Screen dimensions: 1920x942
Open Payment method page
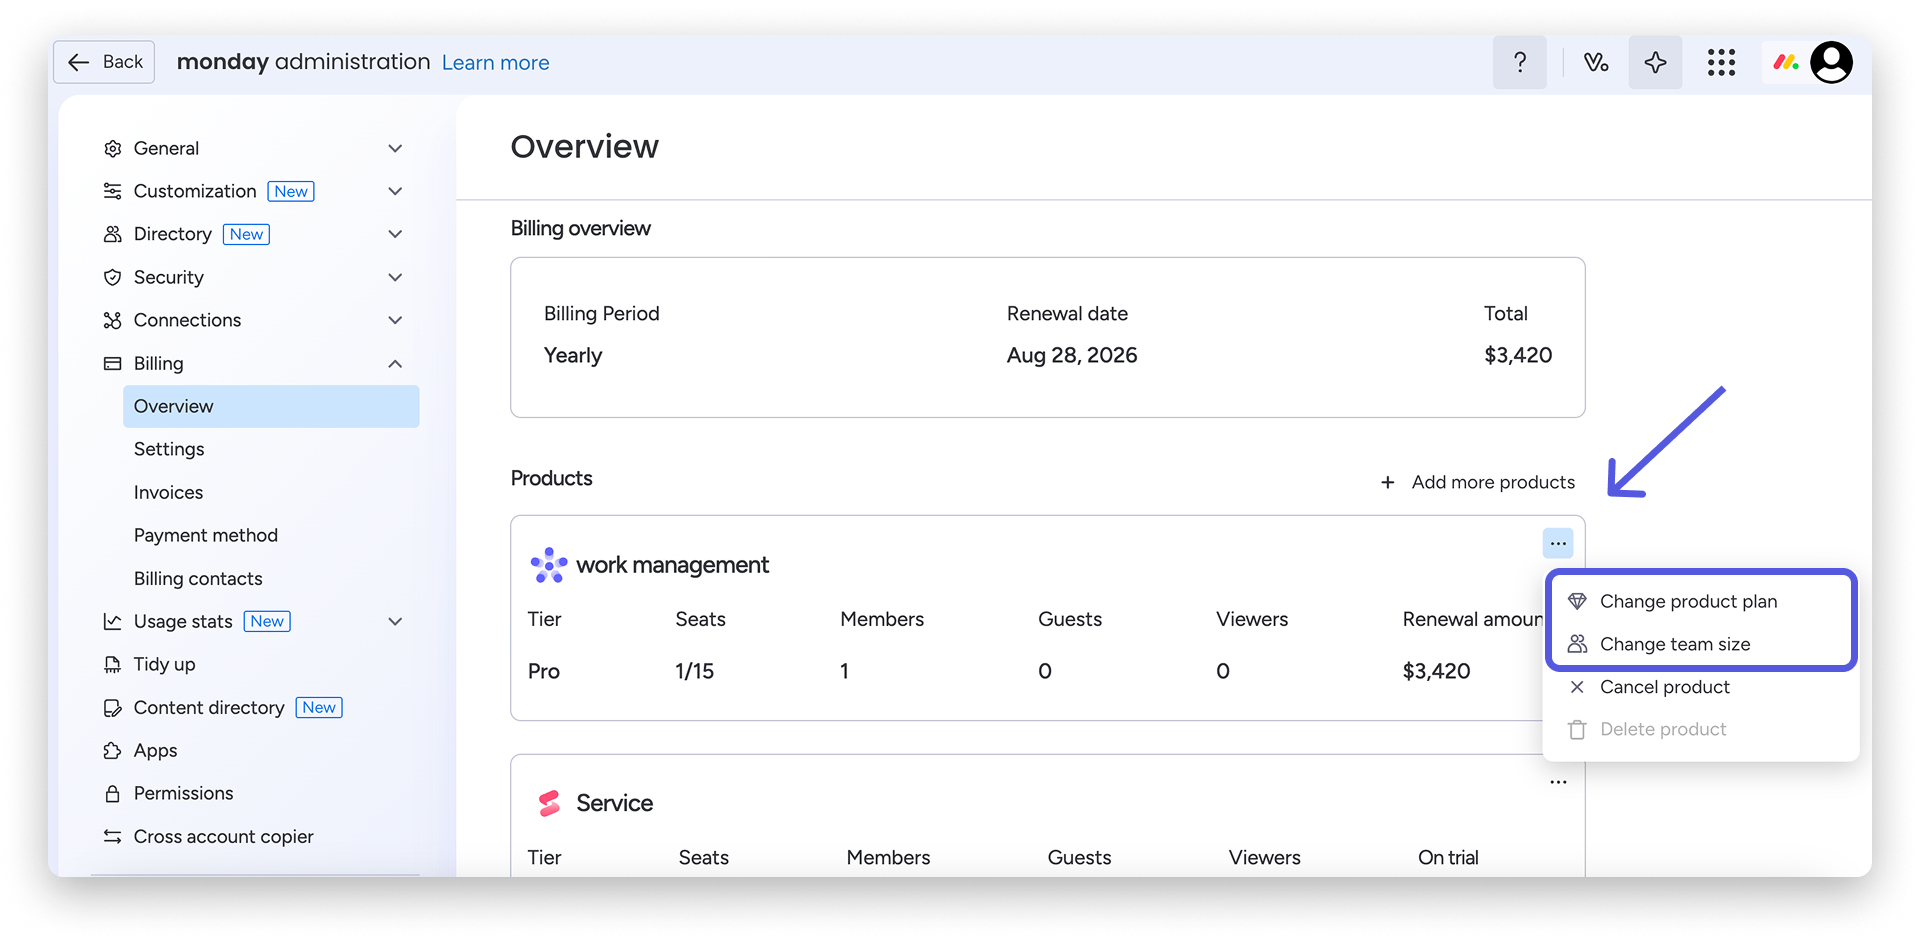point(206,535)
